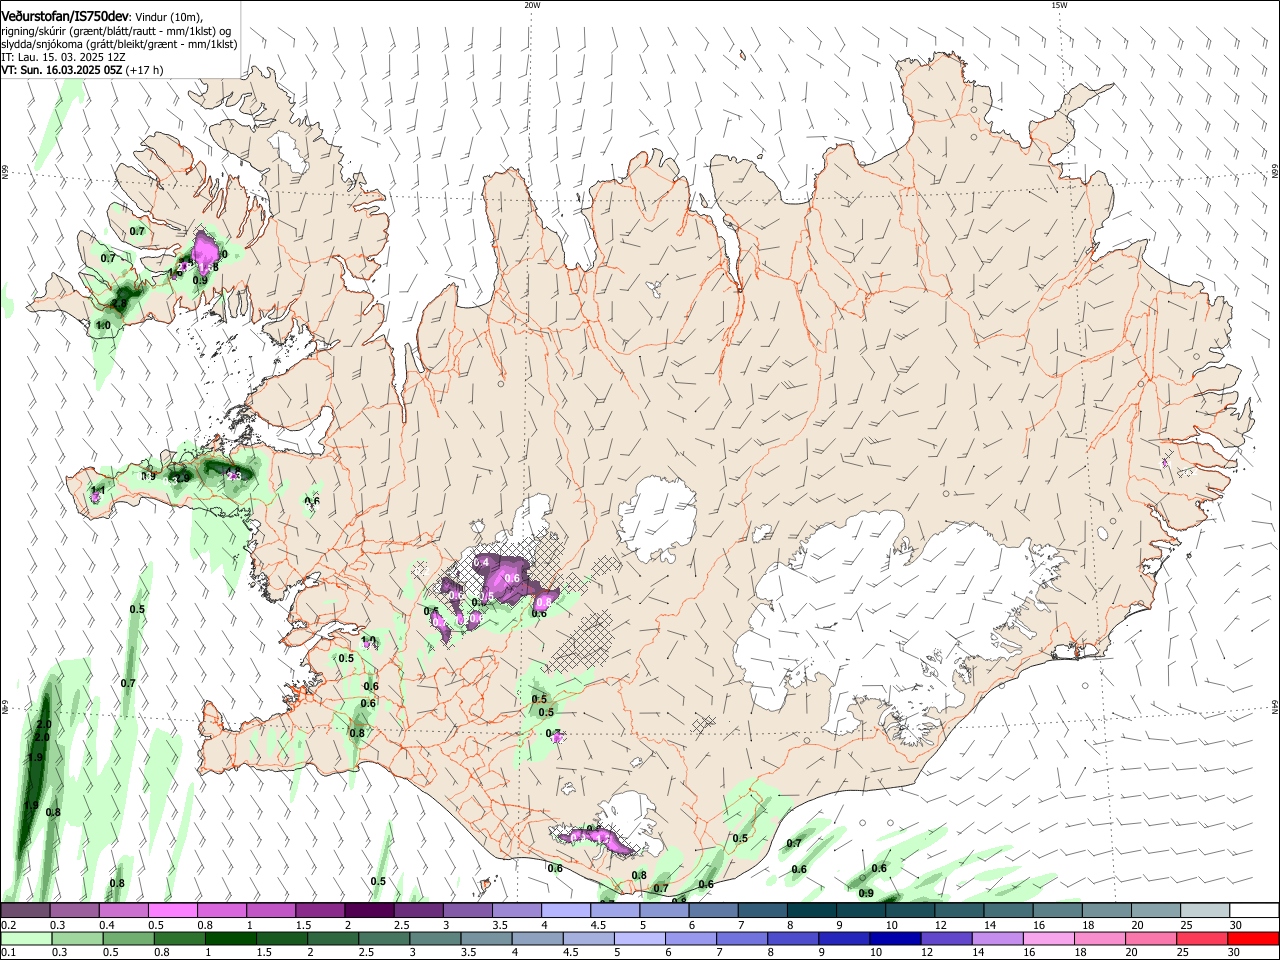Viewport: 1280px width, 960px height.
Task: Pick the bright pink 0.5 swatch in upper scale
Action: point(174,910)
